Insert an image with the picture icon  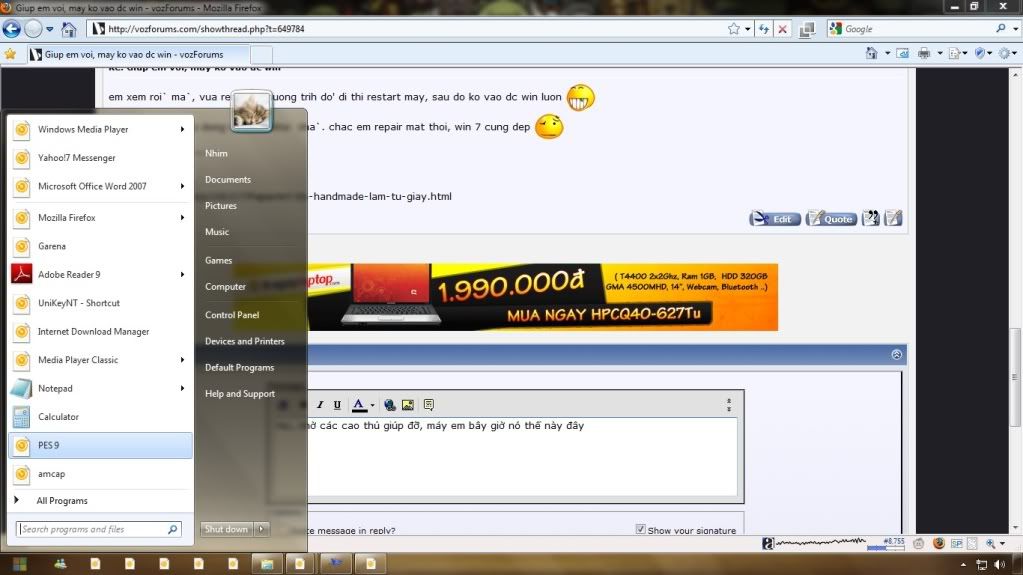(408, 405)
